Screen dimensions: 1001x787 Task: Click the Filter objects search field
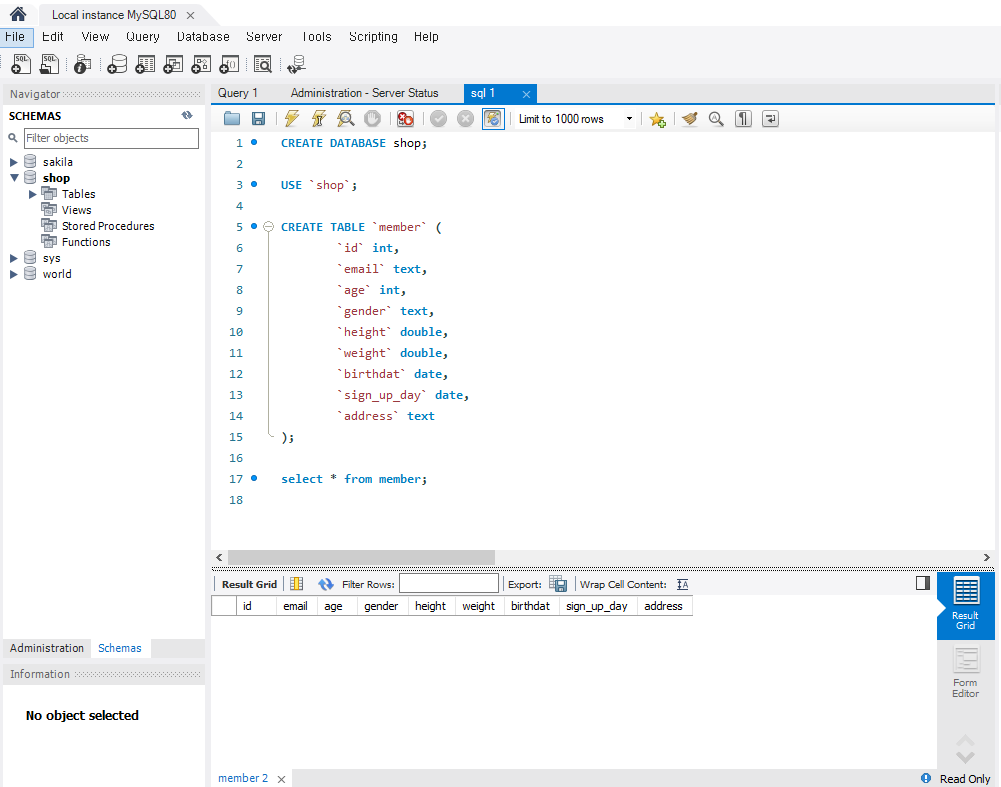[111, 139]
